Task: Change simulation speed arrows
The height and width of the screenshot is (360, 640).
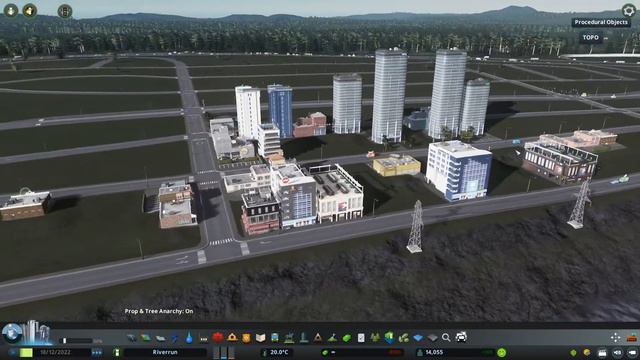Action: 97,352
